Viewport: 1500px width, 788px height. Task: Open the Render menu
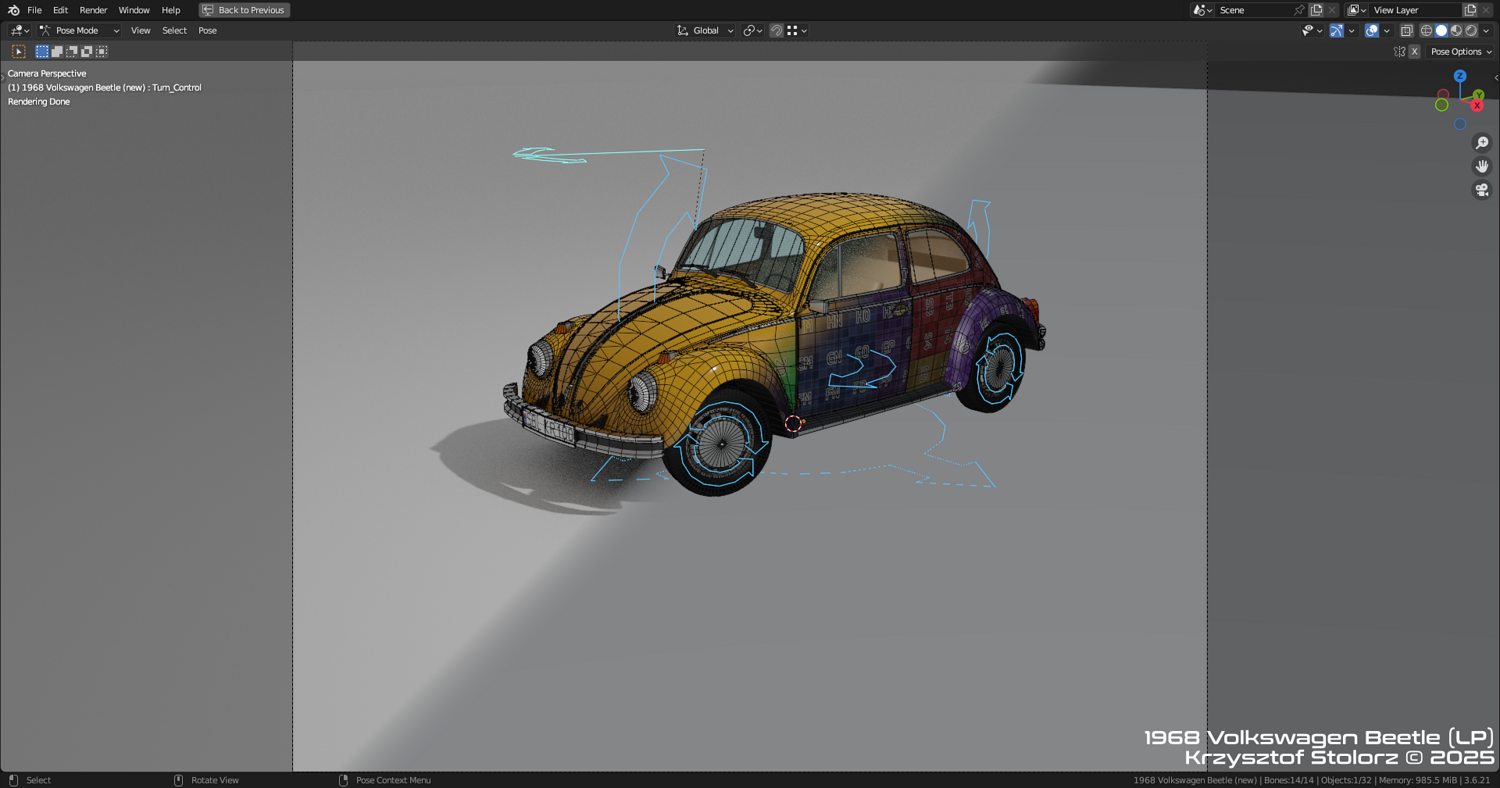pos(93,10)
